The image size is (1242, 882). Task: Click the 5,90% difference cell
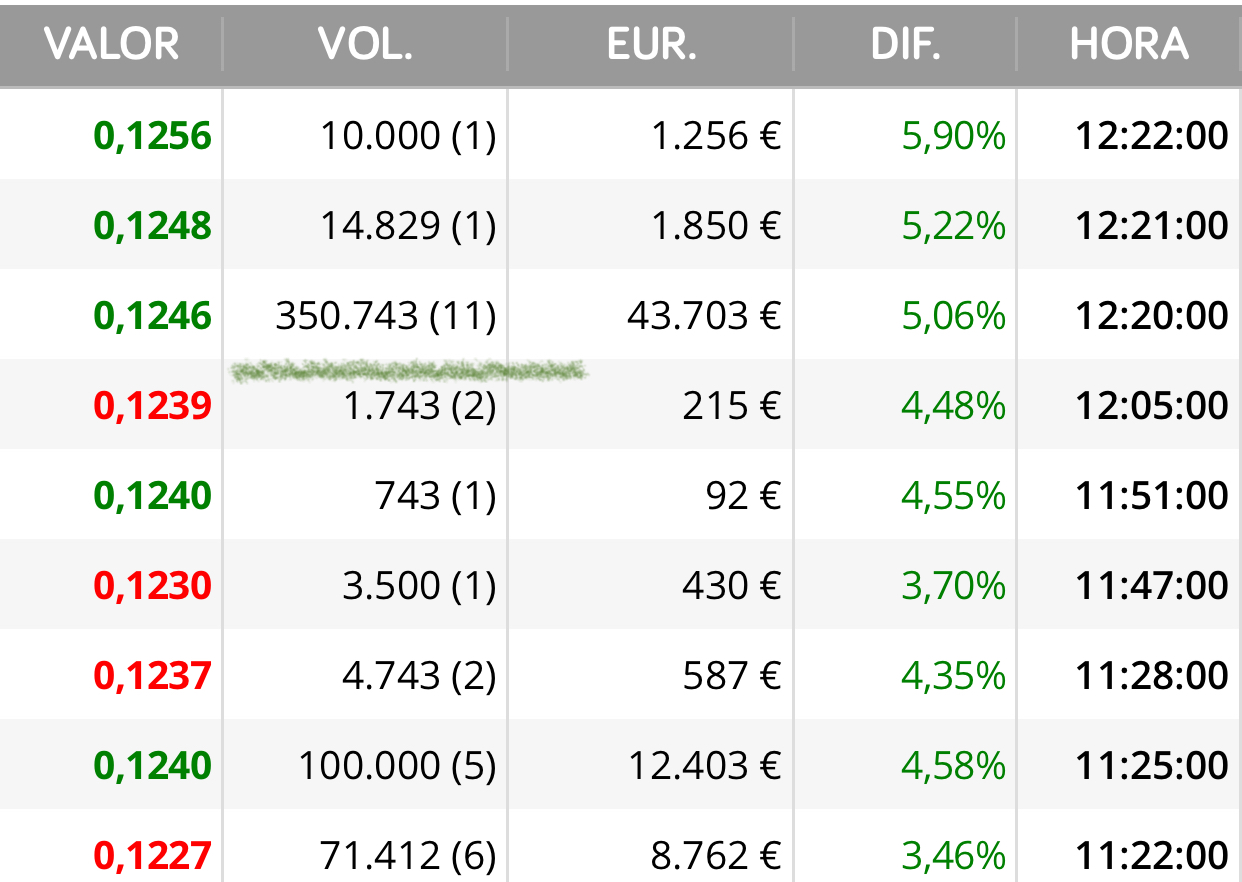coord(954,136)
